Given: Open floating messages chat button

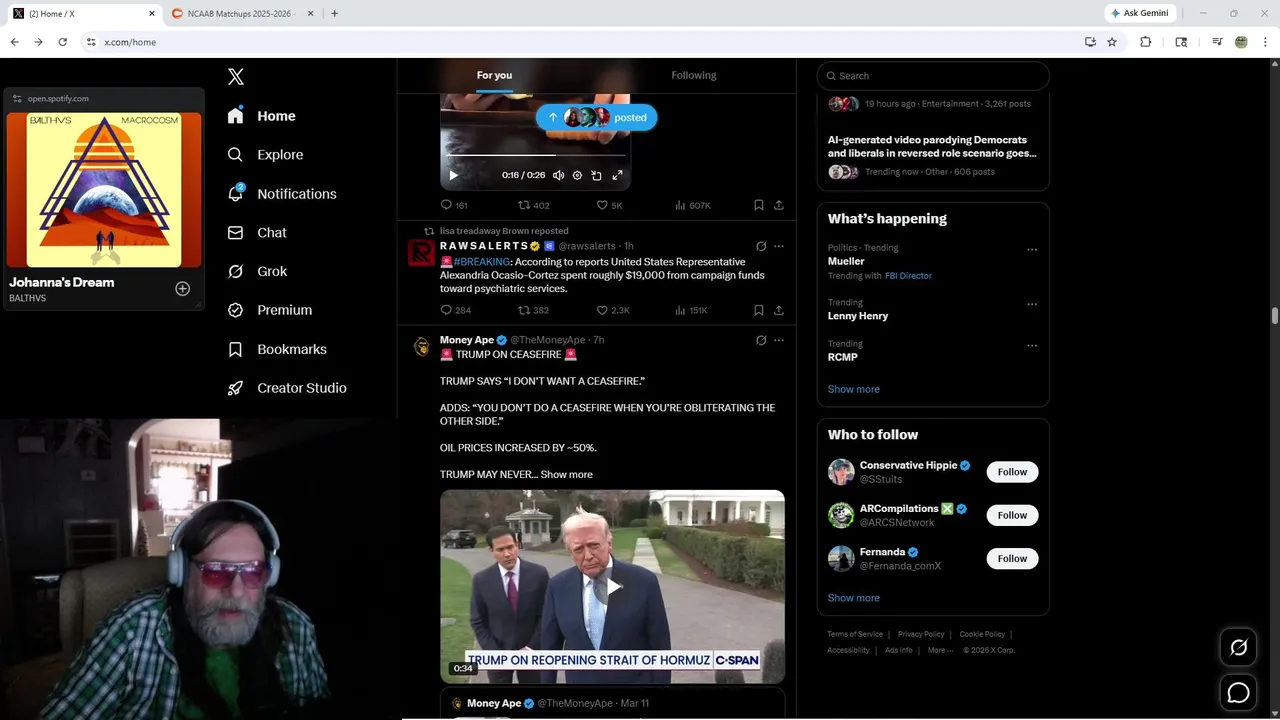Looking at the screenshot, I should point(1238,692).
